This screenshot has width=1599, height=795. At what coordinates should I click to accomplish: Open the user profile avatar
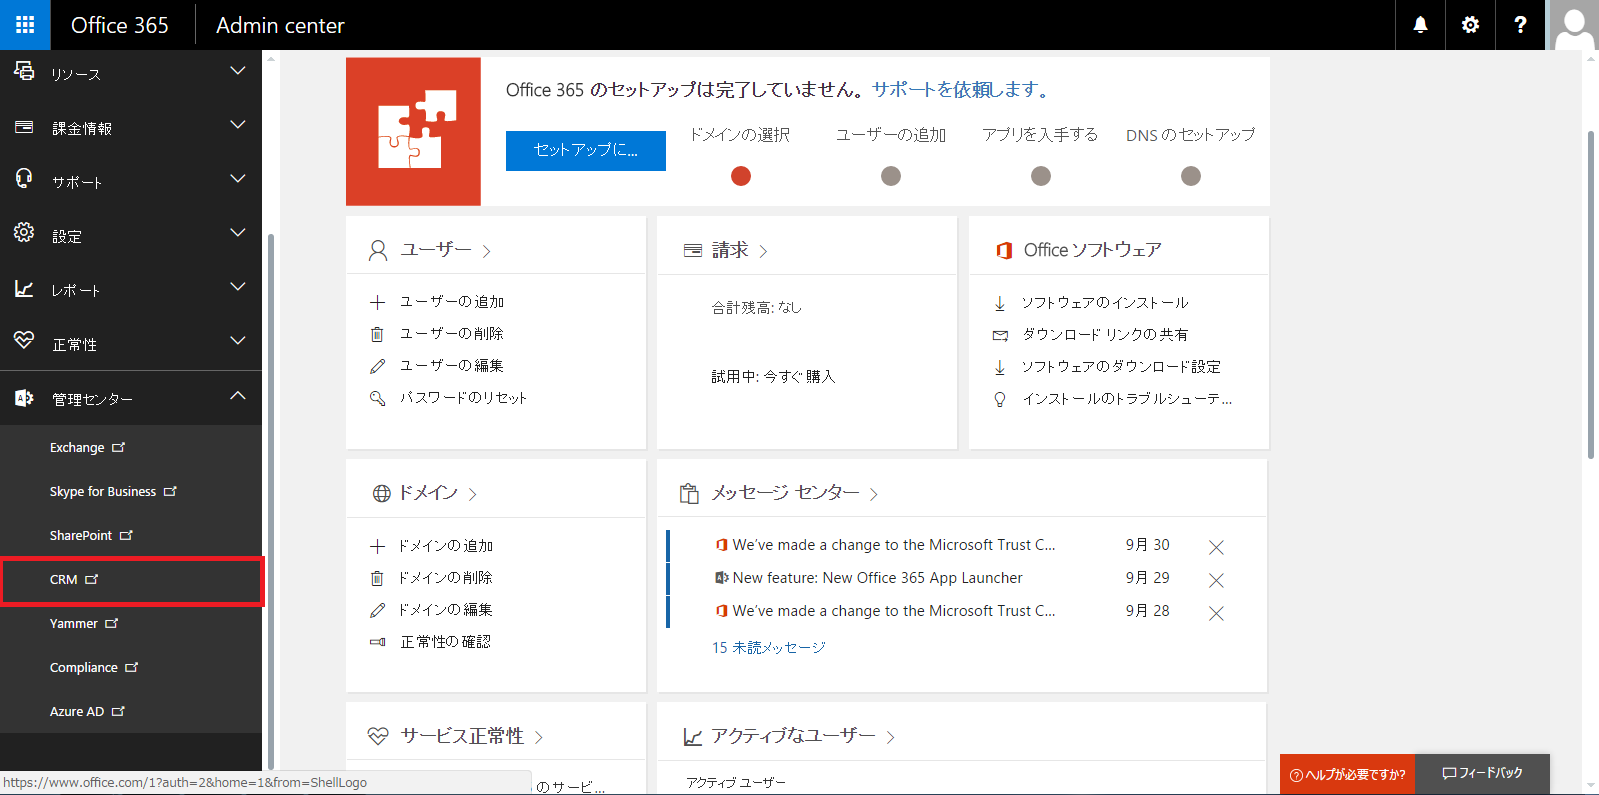pos(1574,25)
